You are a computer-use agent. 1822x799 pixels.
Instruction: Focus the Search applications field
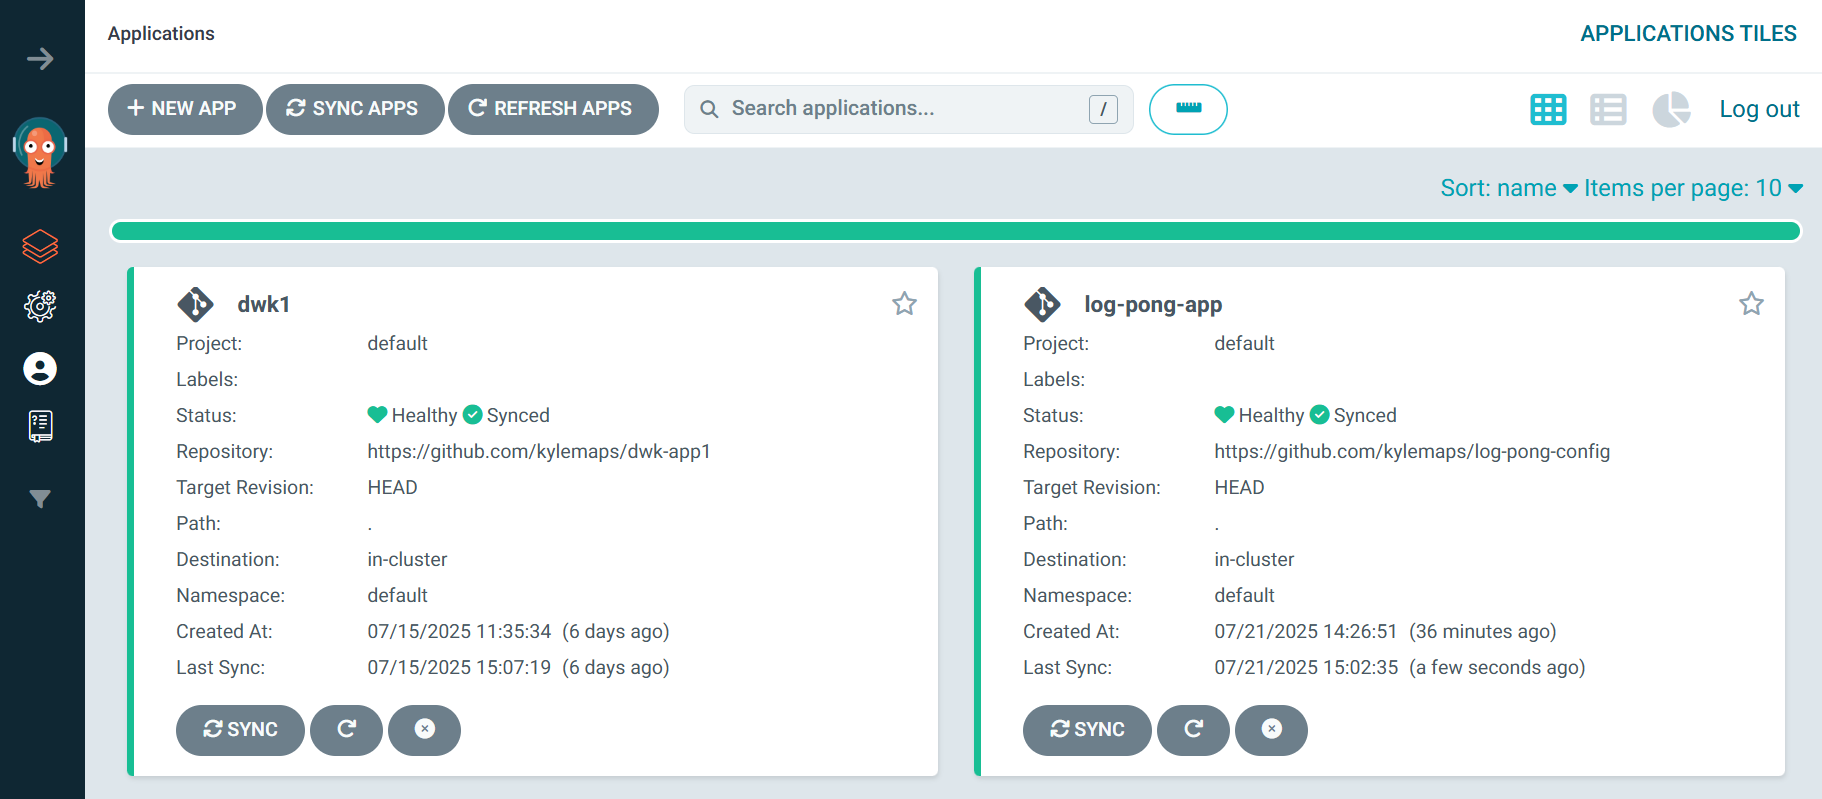pyautogui.click(x=908, y=109)
